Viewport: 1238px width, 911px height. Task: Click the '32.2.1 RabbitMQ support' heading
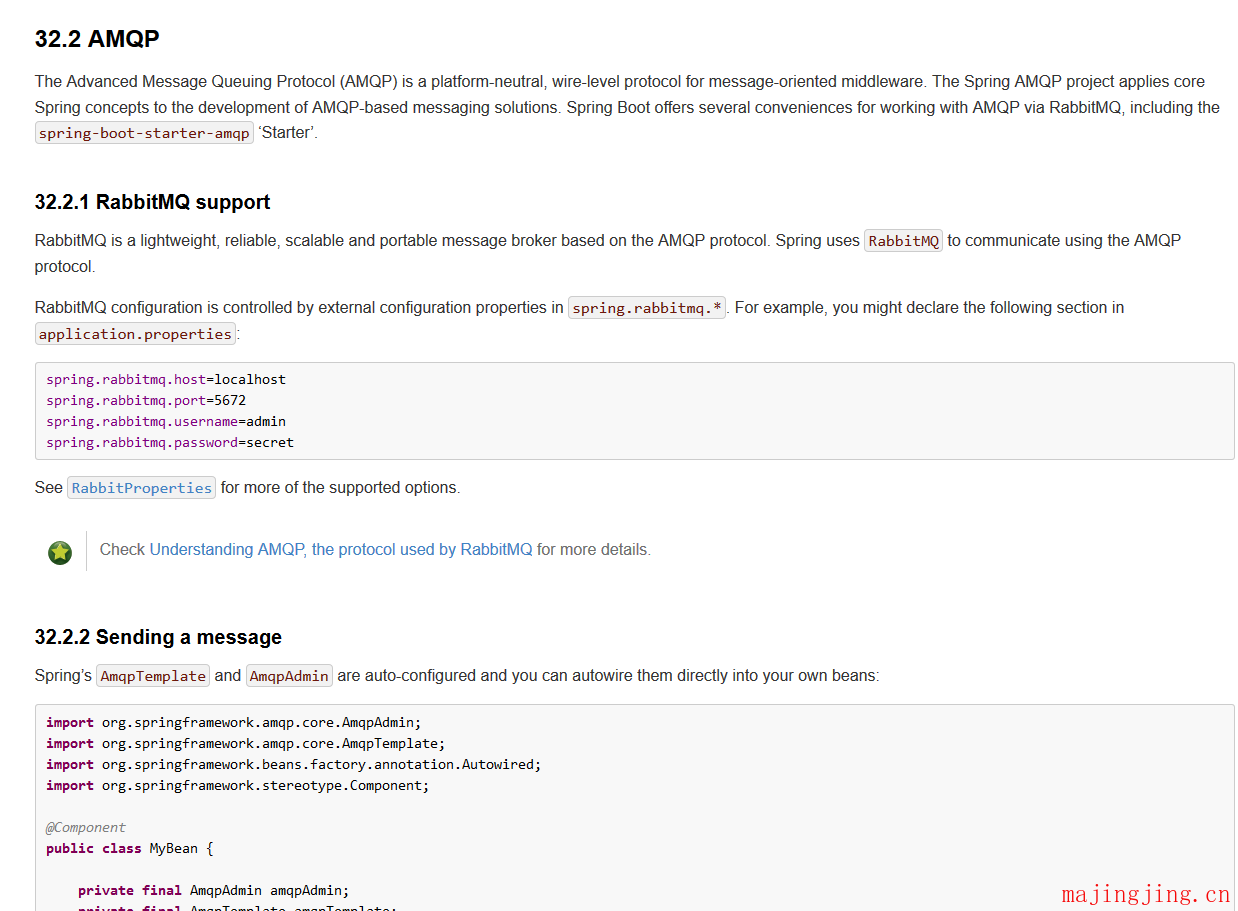pyautogui.click(x=152, y=202)
